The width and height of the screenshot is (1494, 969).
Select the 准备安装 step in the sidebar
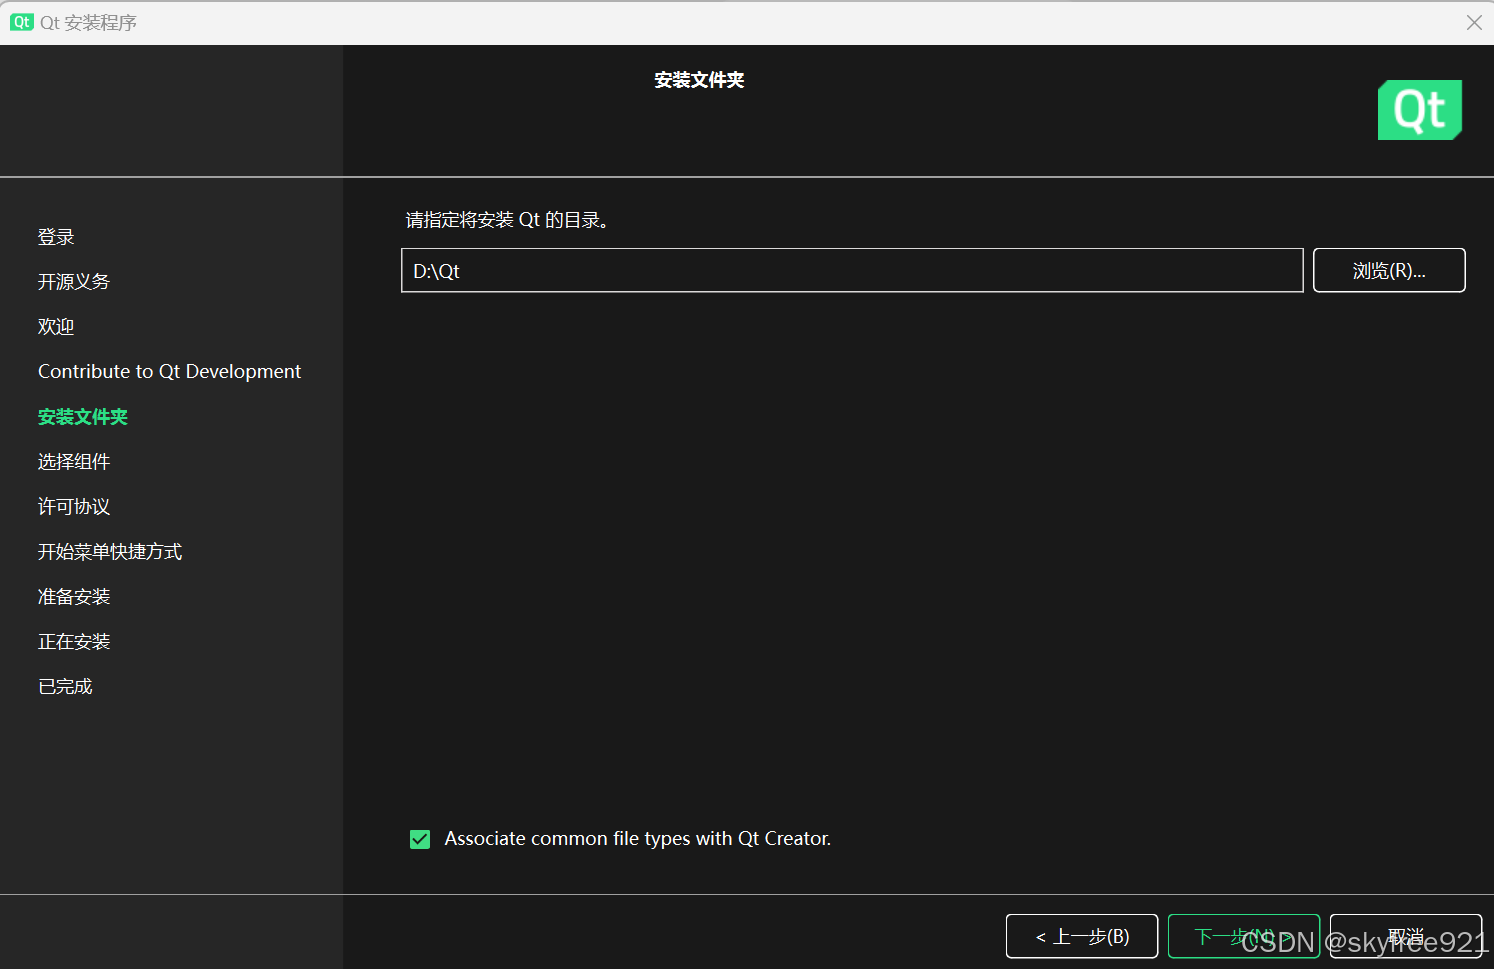tap(74, 597)
